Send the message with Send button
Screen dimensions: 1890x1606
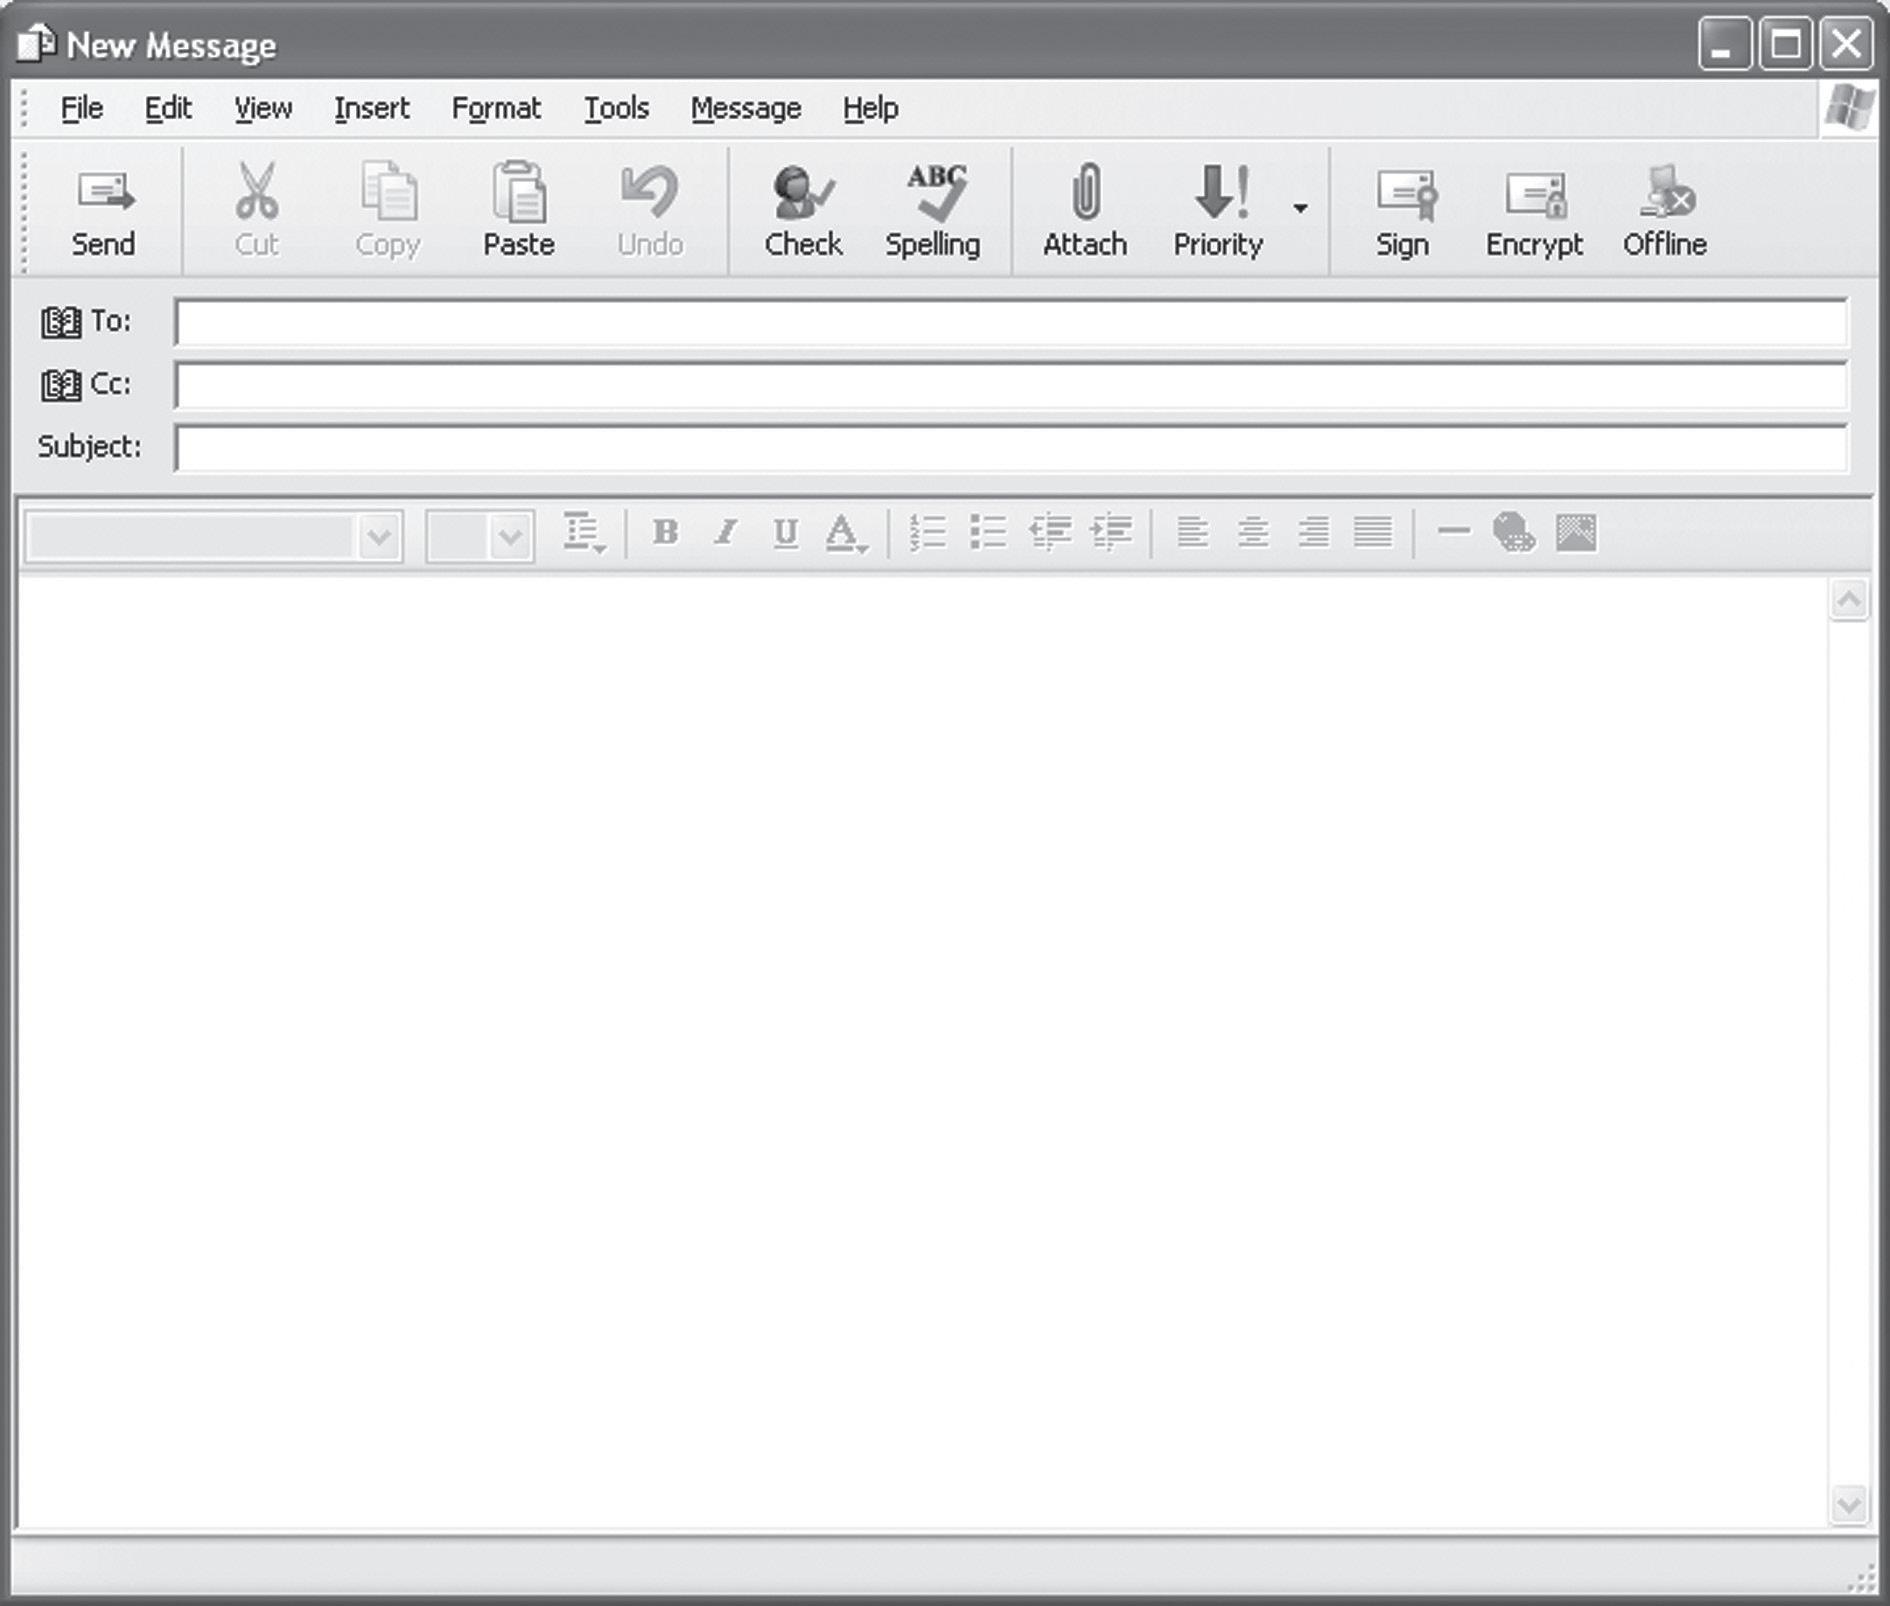pyautogui.click(x=103, y=211)
